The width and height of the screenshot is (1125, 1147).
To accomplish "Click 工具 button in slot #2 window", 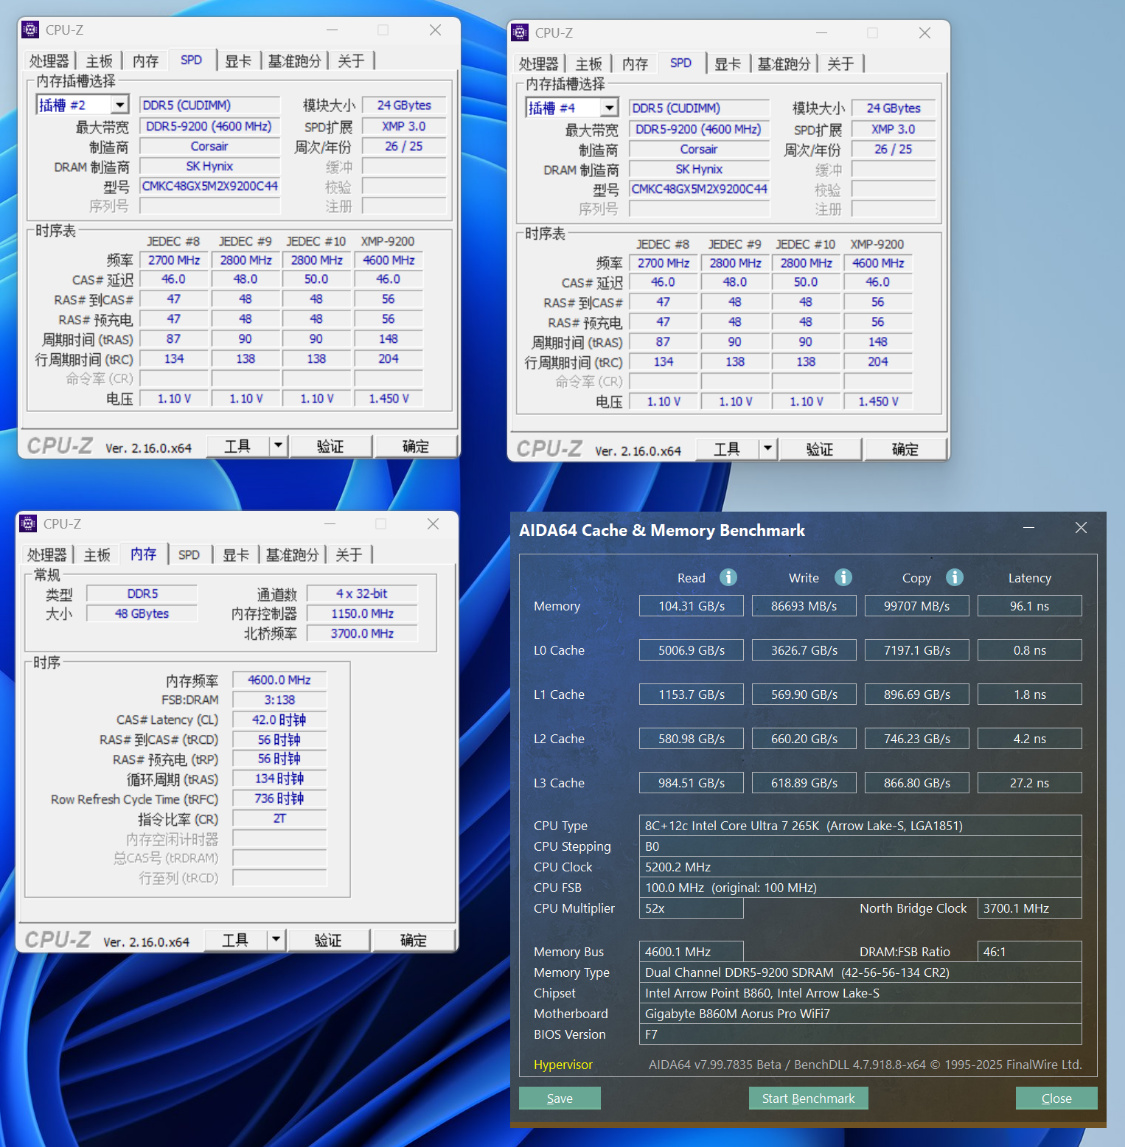I will pos(238,446).
